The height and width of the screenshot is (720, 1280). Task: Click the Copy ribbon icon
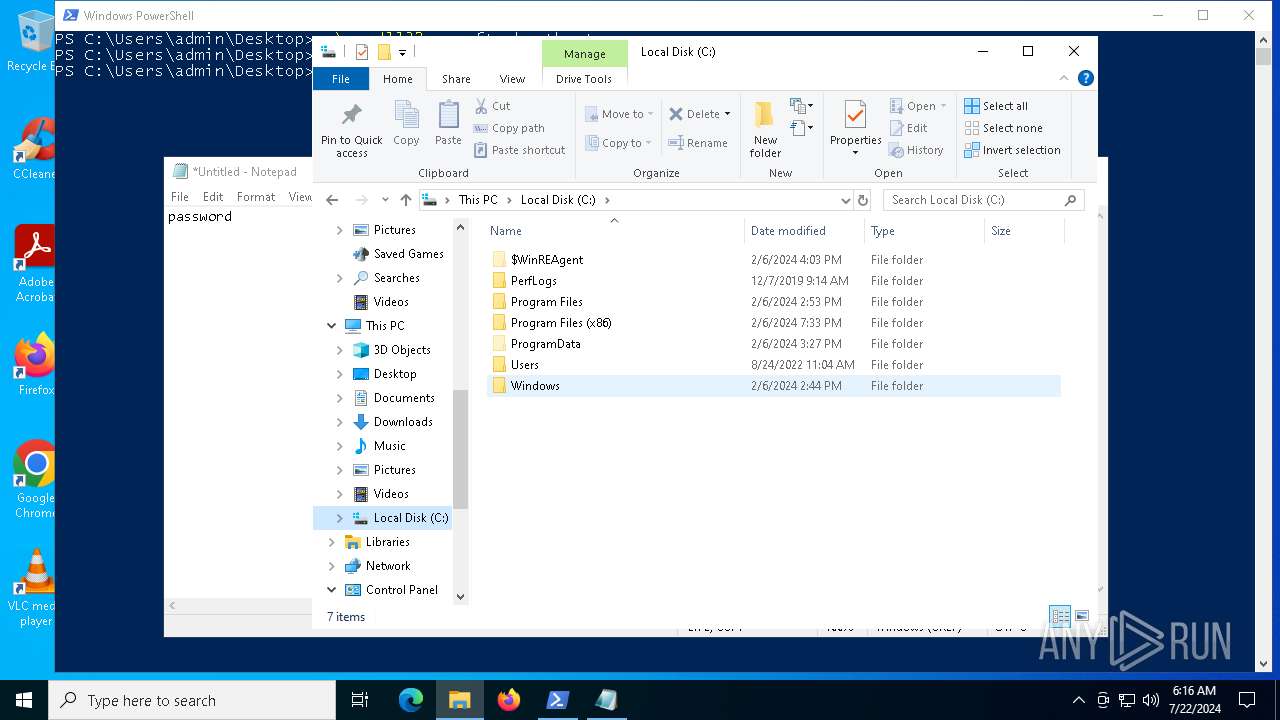tap(406, 123)
